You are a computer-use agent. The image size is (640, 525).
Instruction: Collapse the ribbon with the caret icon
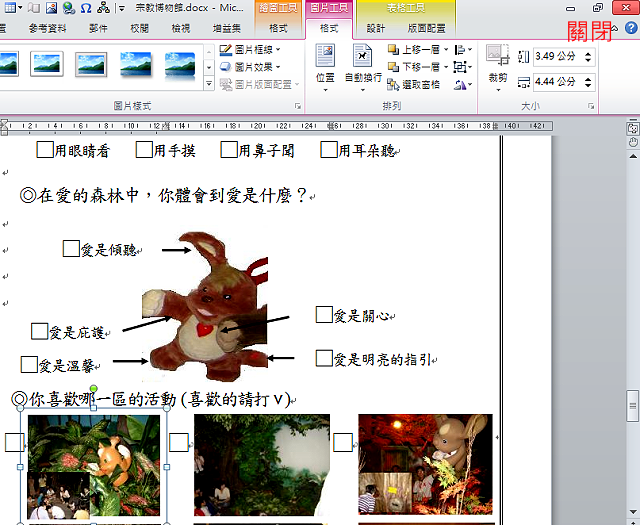click(x=615, y=28)
